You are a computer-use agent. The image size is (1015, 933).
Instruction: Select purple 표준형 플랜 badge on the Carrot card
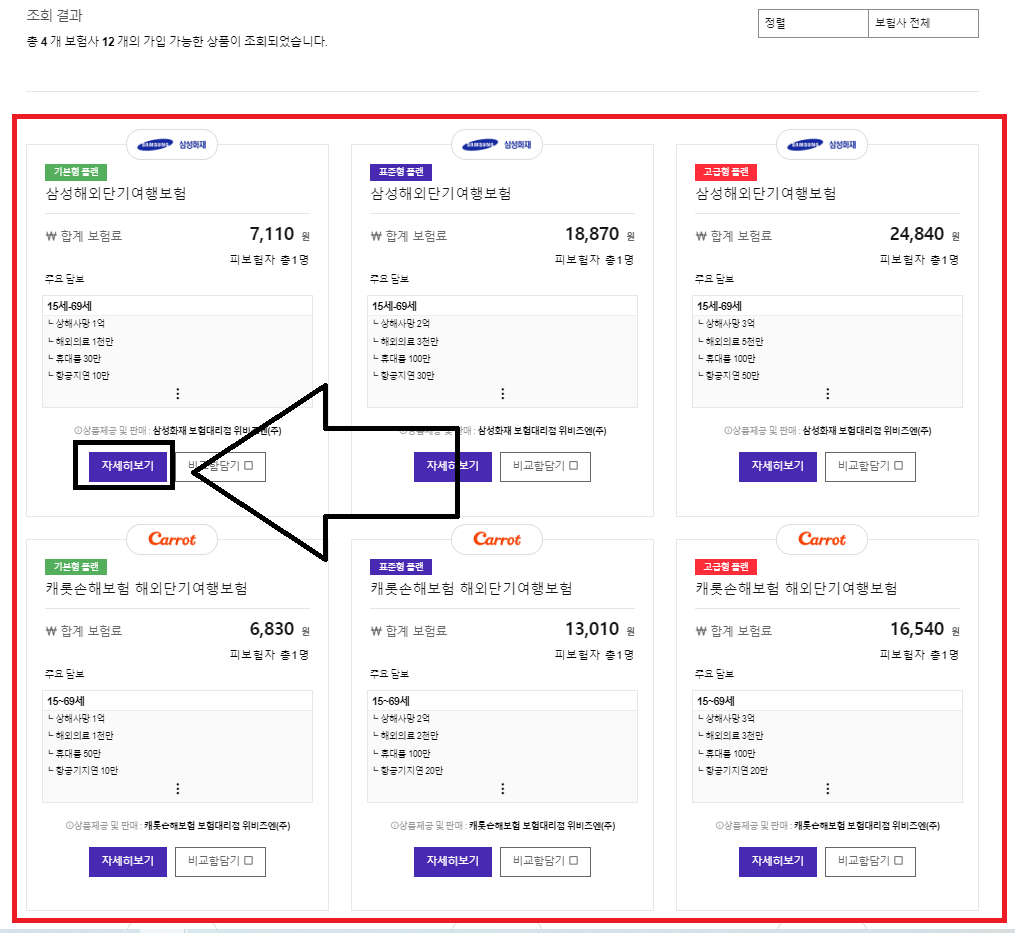pyautogui.click(x=401, y=567)
